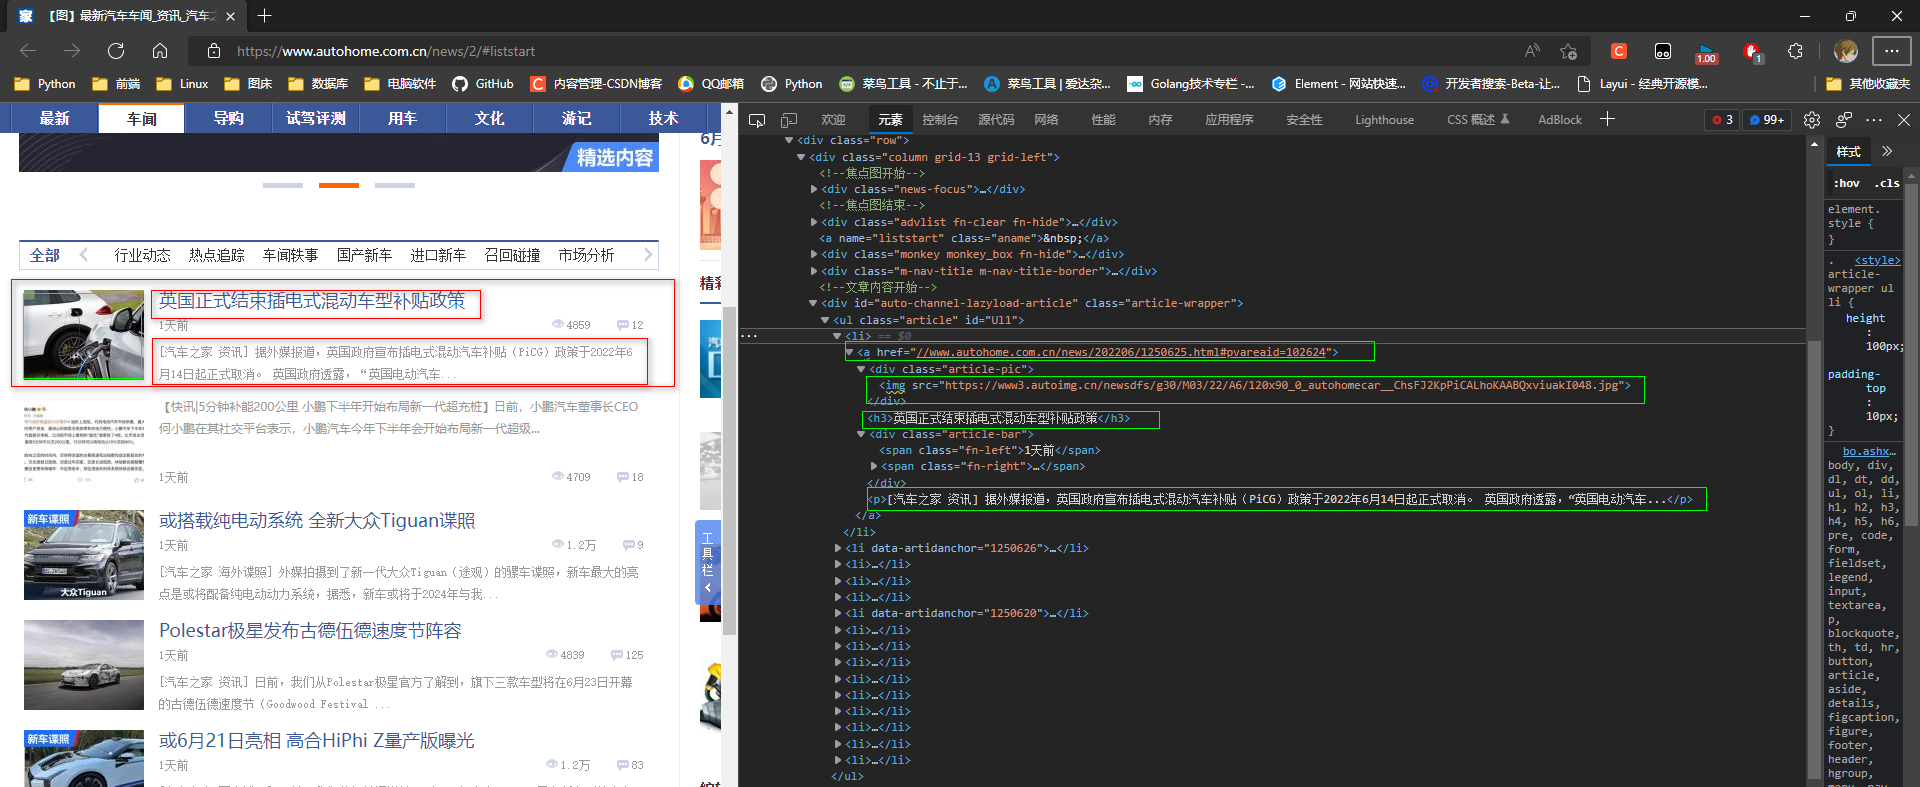Image resolution: width=1920 pixels, height=787 pixels.
Task: Go to browser home page icon
Action: coord(160,51)
